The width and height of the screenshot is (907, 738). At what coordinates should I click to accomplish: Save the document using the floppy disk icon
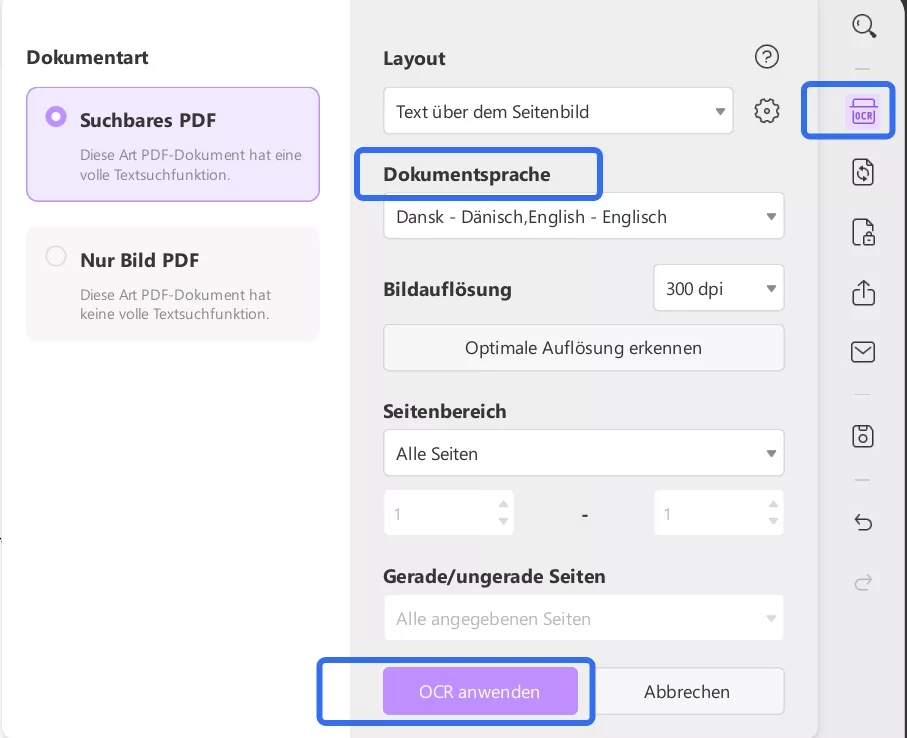(x=862, y=436)
